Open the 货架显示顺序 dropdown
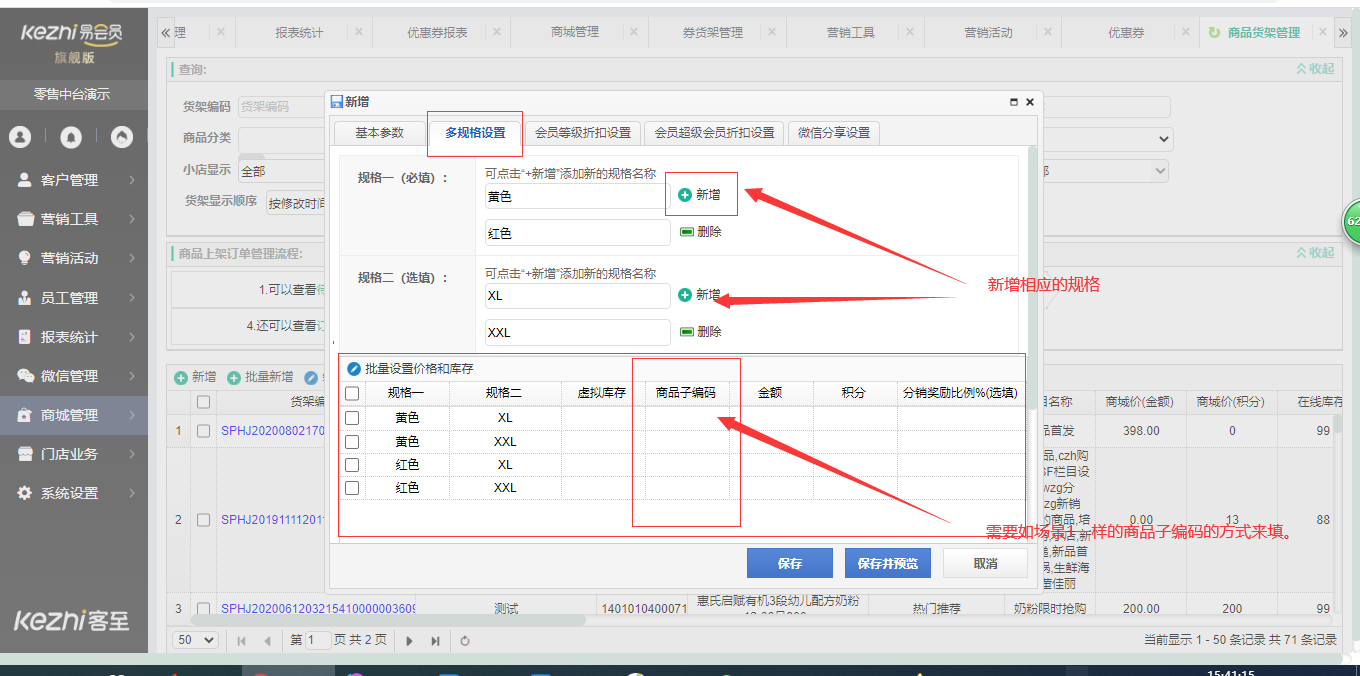The width and height of the screenshot is (1360, 676). pyautogui.click(x=296, y=203)
